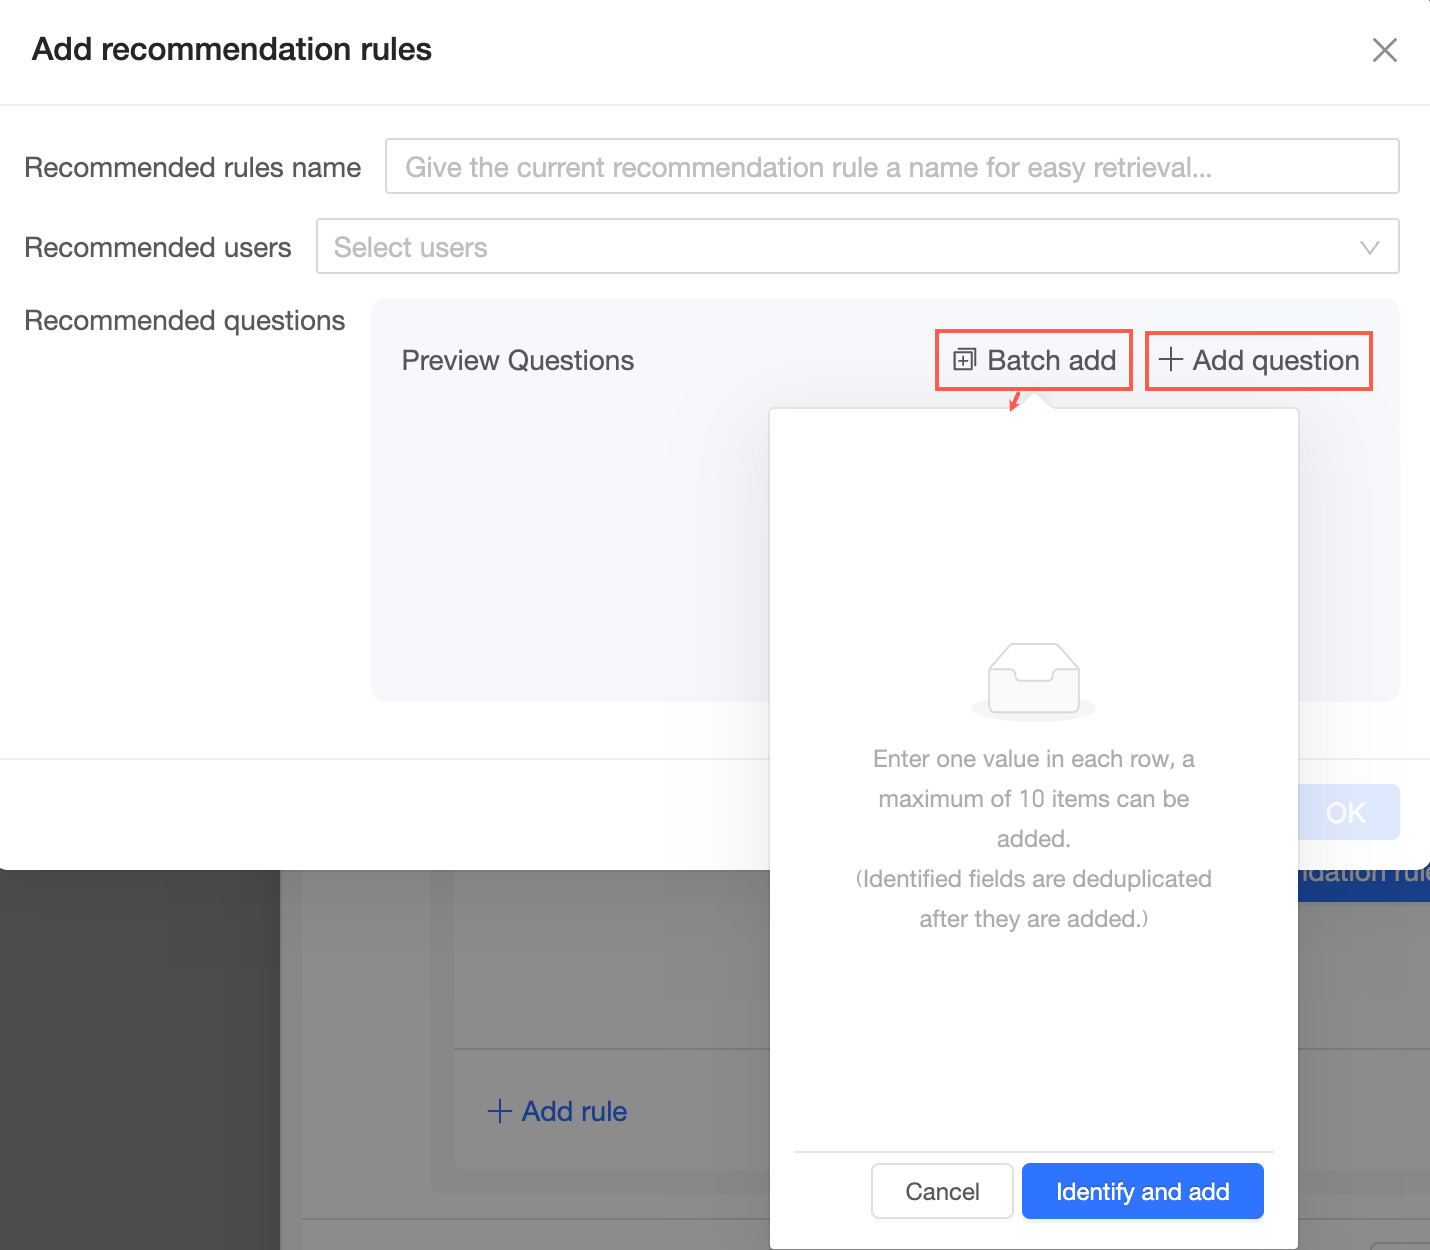Click the Add rule link

point(574,1111)
